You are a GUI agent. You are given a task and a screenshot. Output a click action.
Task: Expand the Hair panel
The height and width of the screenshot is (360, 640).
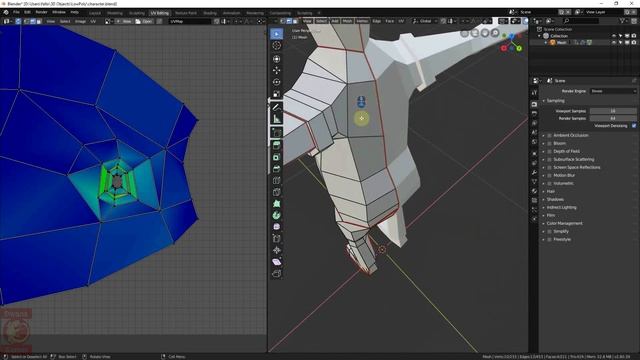544,191
